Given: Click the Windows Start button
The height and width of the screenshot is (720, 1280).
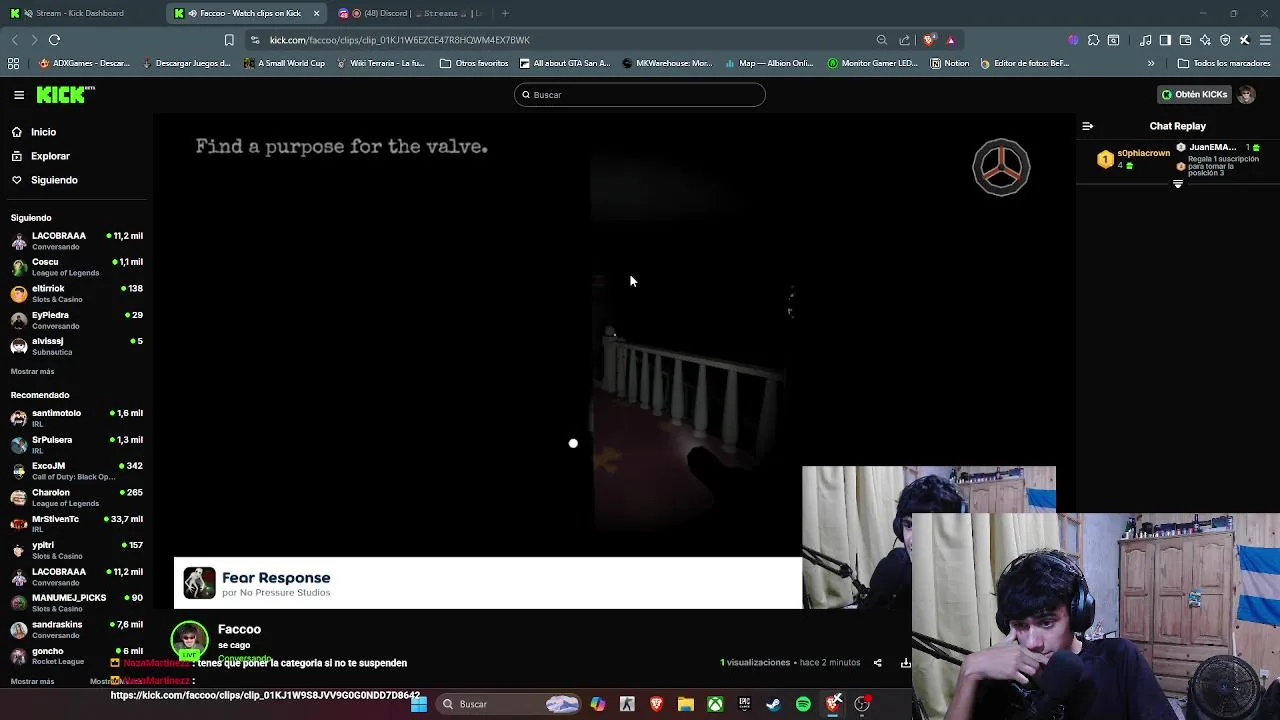Looking at the screenshot, I should 419,704.
